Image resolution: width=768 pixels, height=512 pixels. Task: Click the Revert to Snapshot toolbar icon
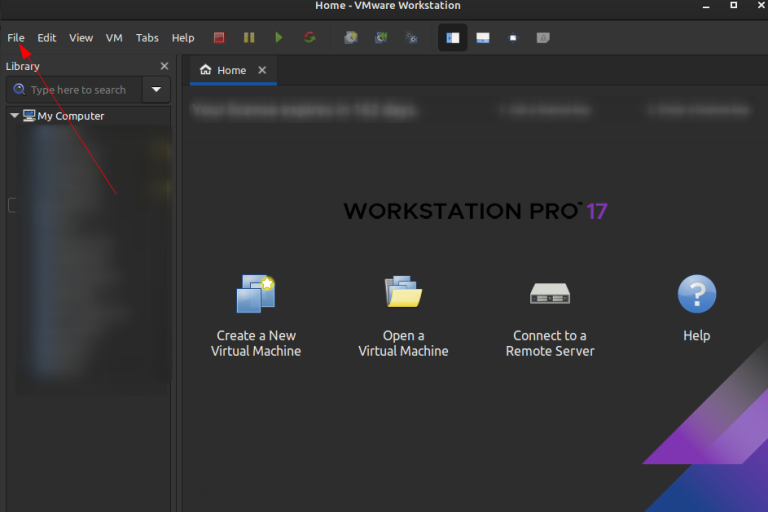pos(381,38)
